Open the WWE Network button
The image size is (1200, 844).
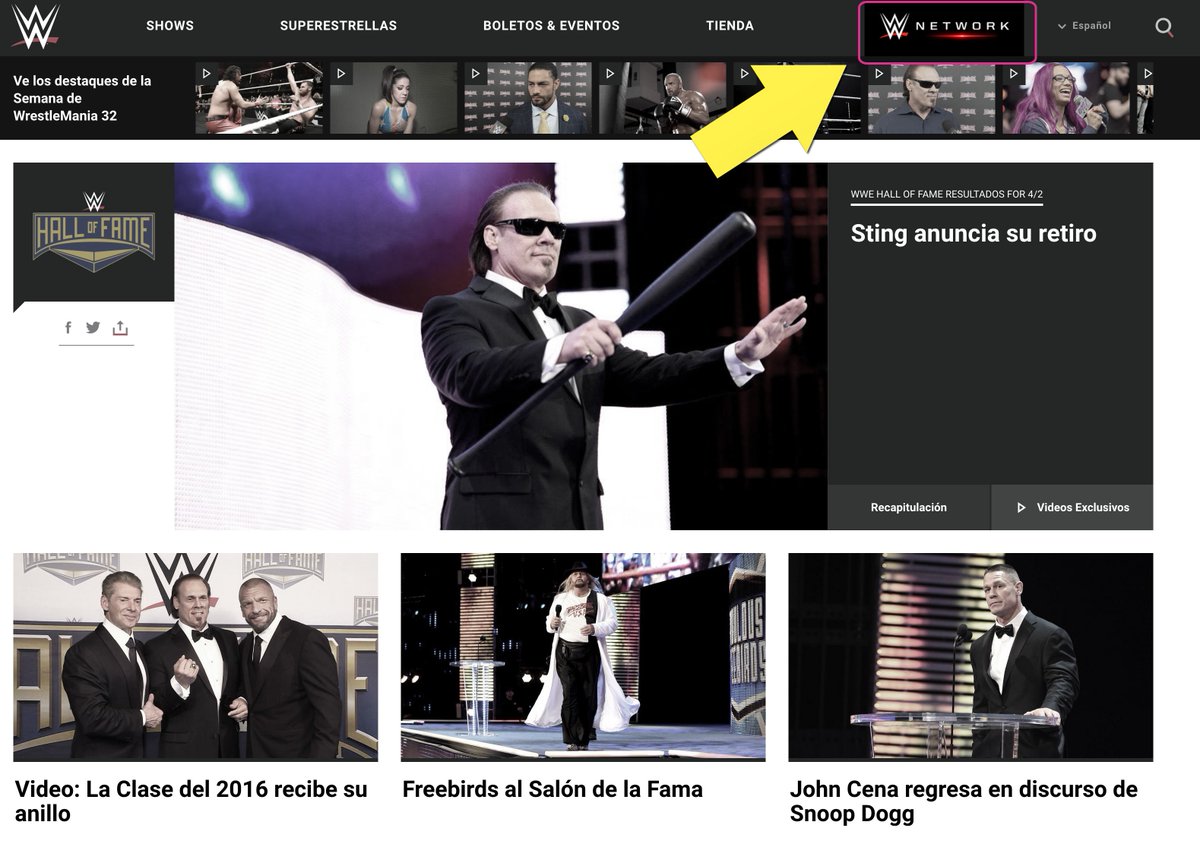tap(947, 31)
